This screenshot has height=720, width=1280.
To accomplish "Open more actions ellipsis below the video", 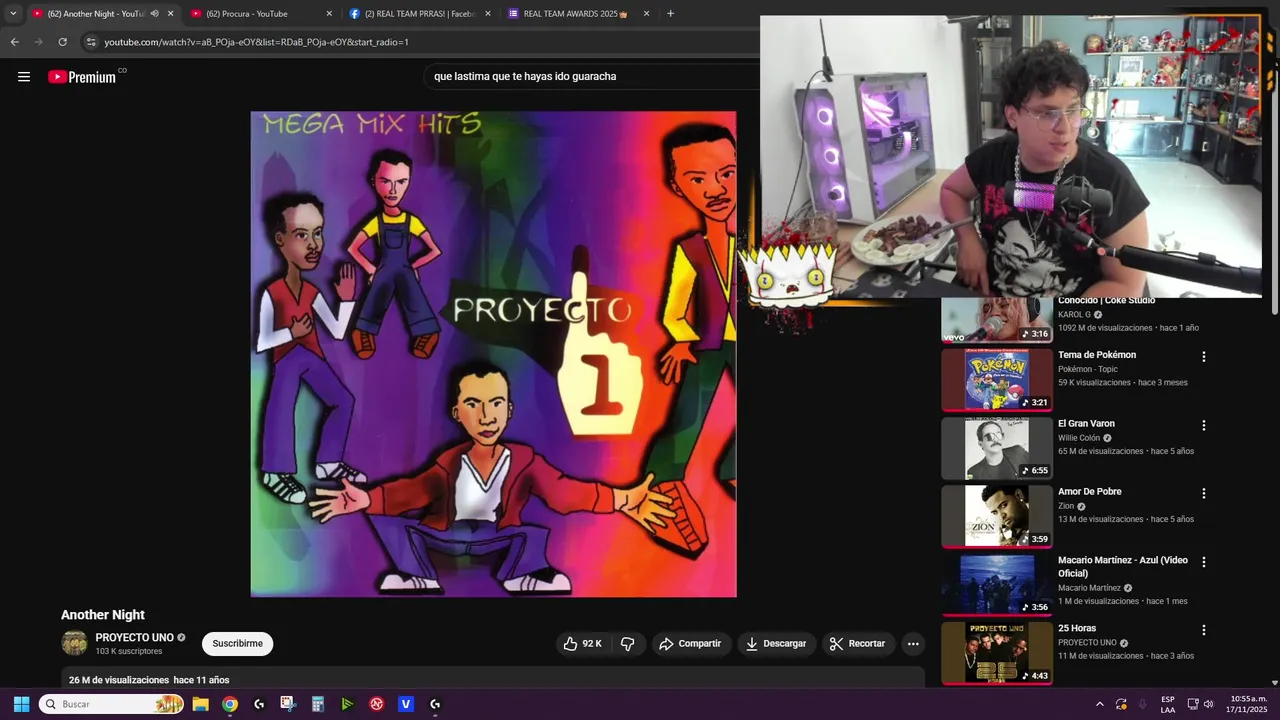I will coord(913,644).
